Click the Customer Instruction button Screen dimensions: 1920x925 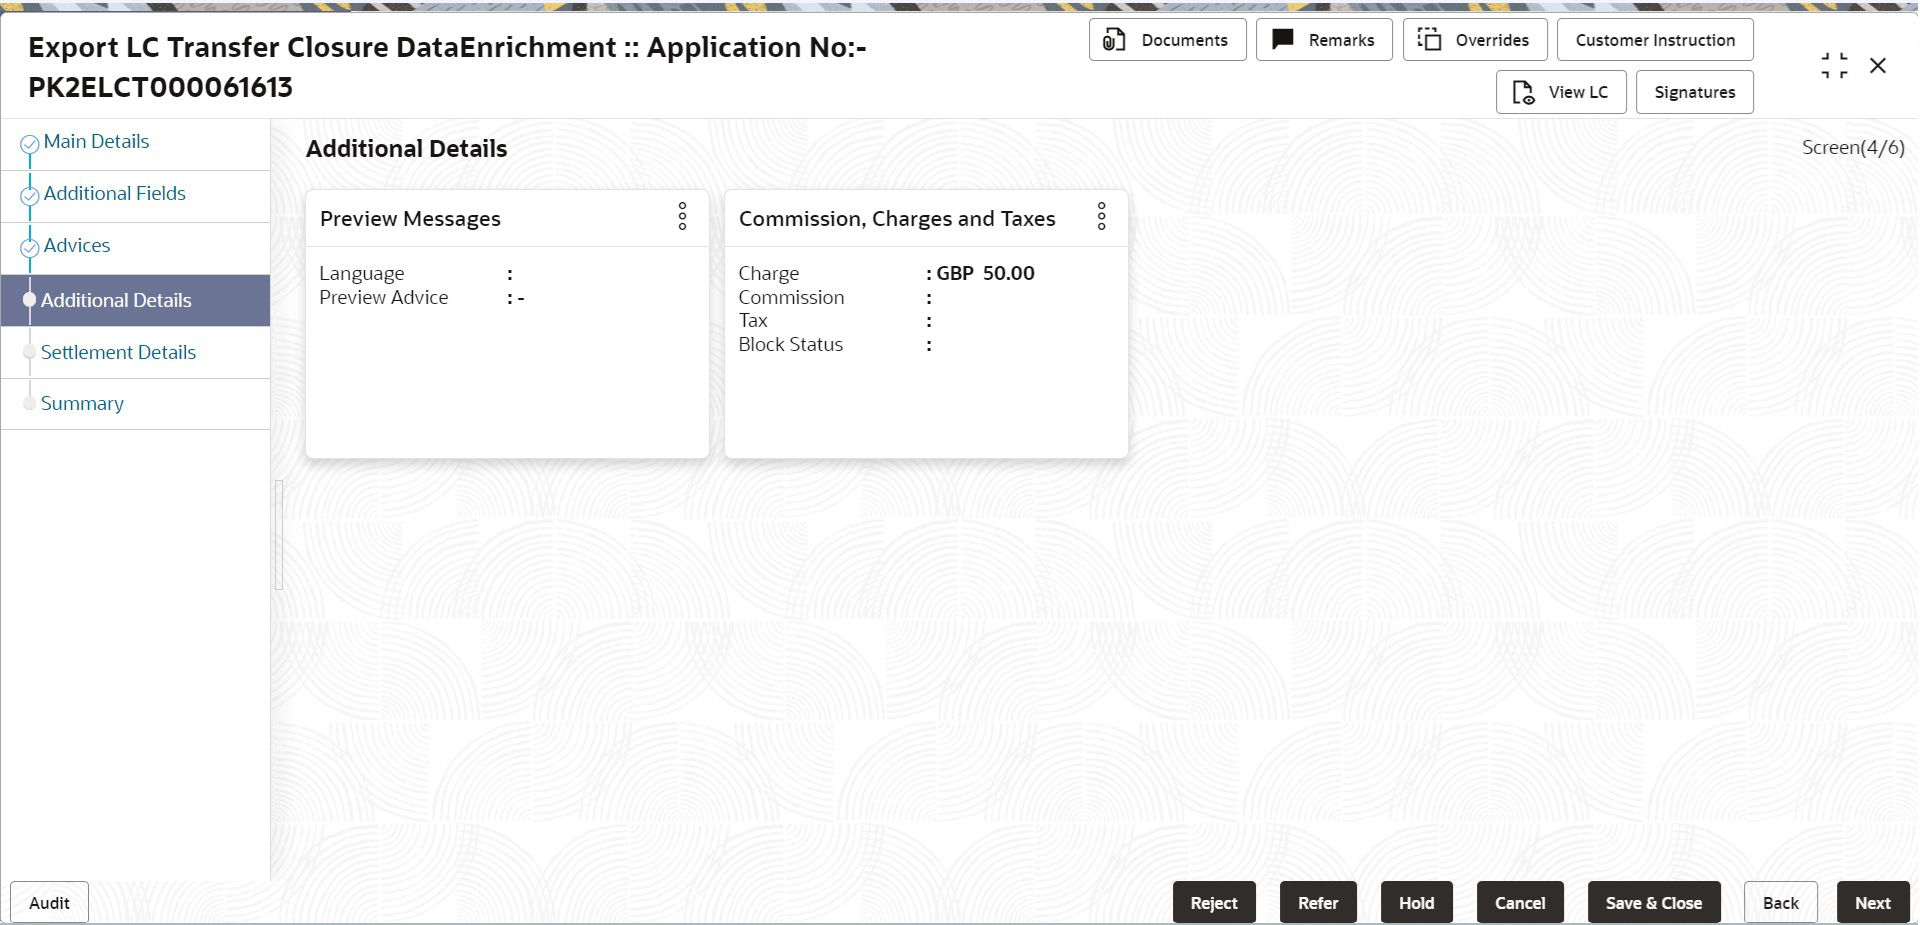(1655, 40)
